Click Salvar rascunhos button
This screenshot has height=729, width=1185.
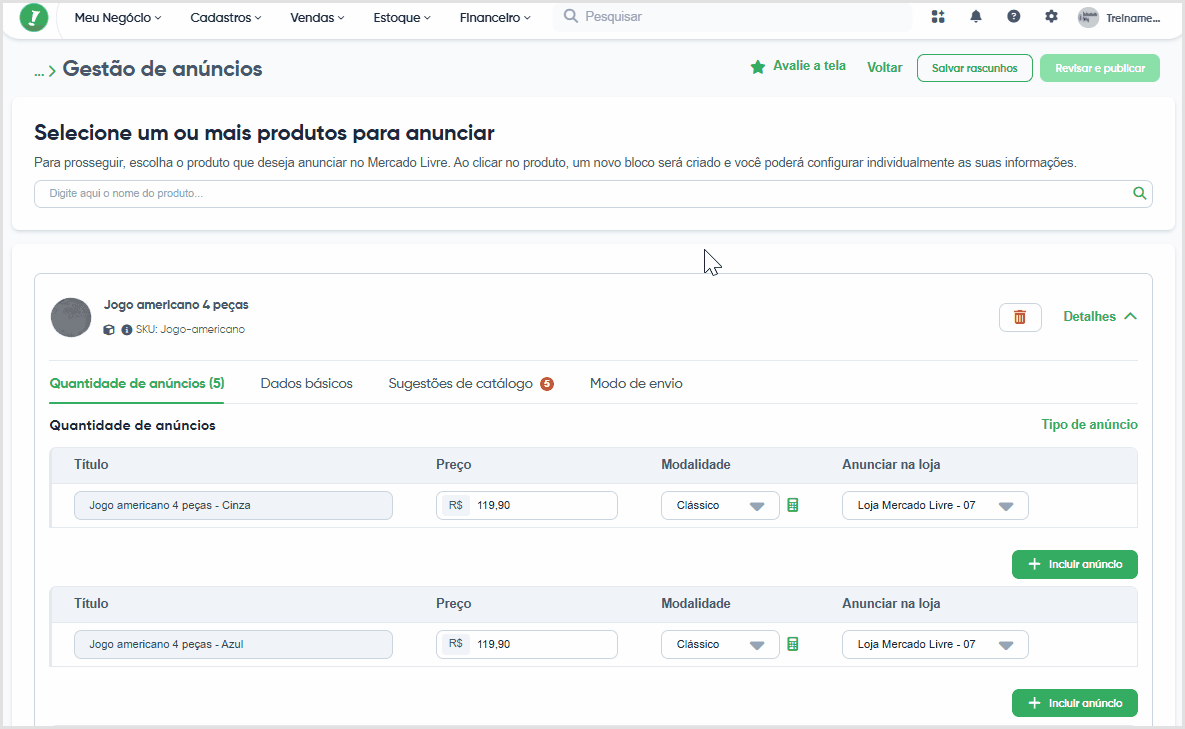[975, 68]
